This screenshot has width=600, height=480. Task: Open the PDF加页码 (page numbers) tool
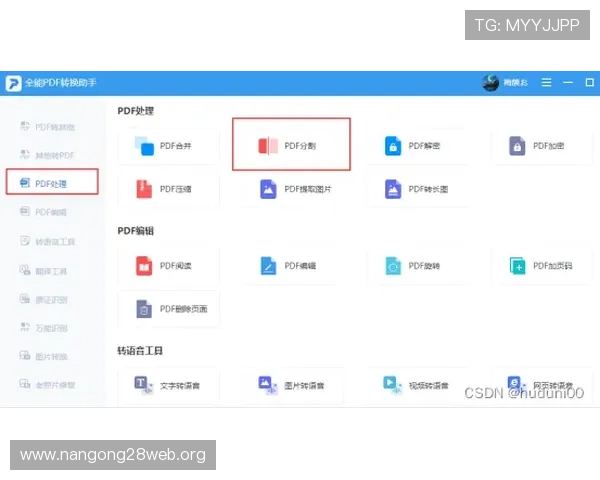coord(542,266)
